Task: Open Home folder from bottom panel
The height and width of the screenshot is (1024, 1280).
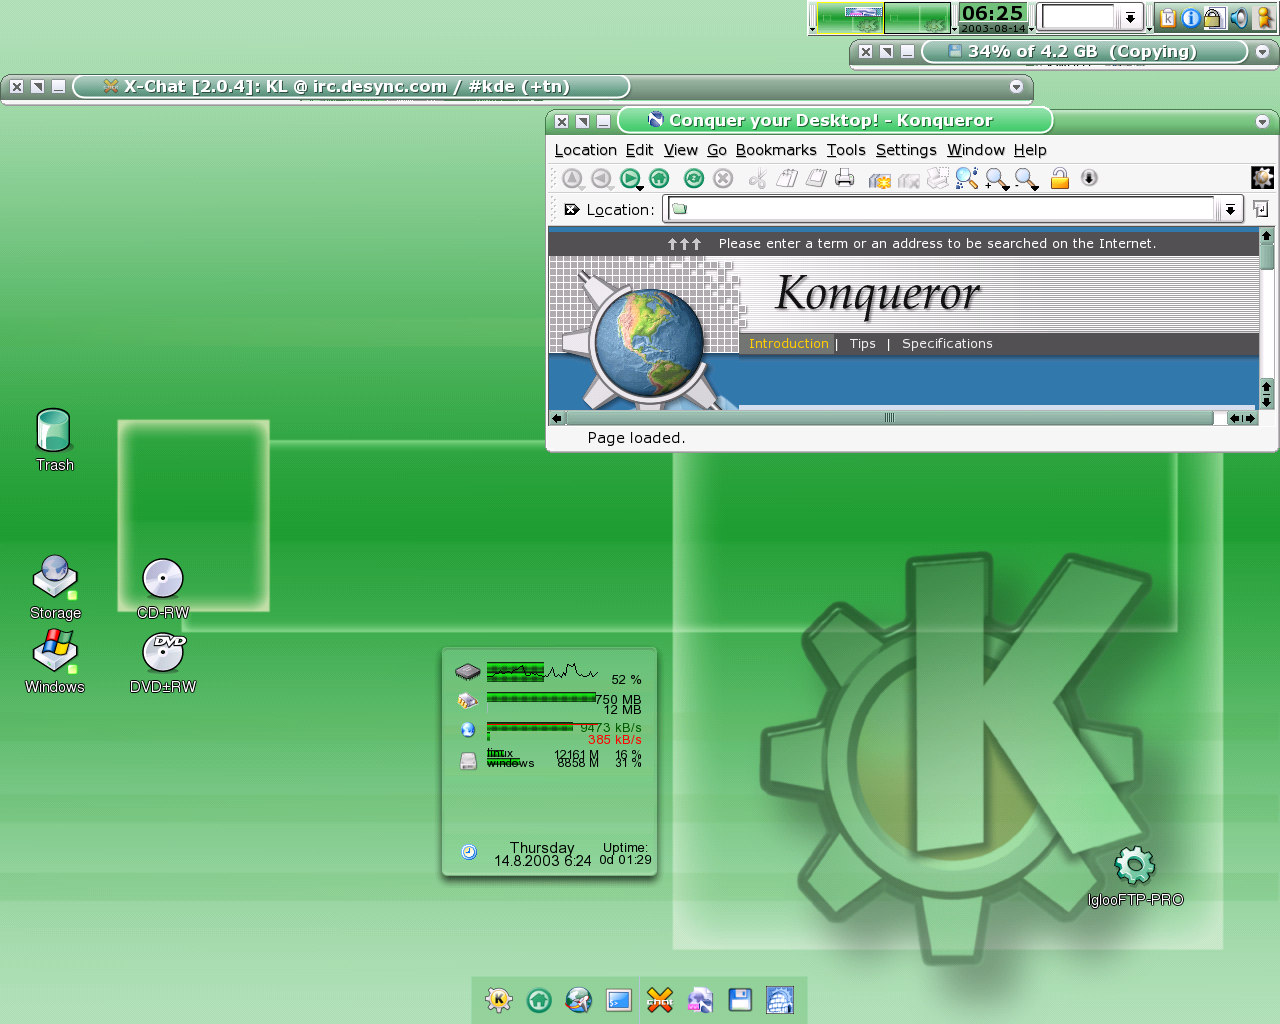Action: click(x=539, y=1000)
